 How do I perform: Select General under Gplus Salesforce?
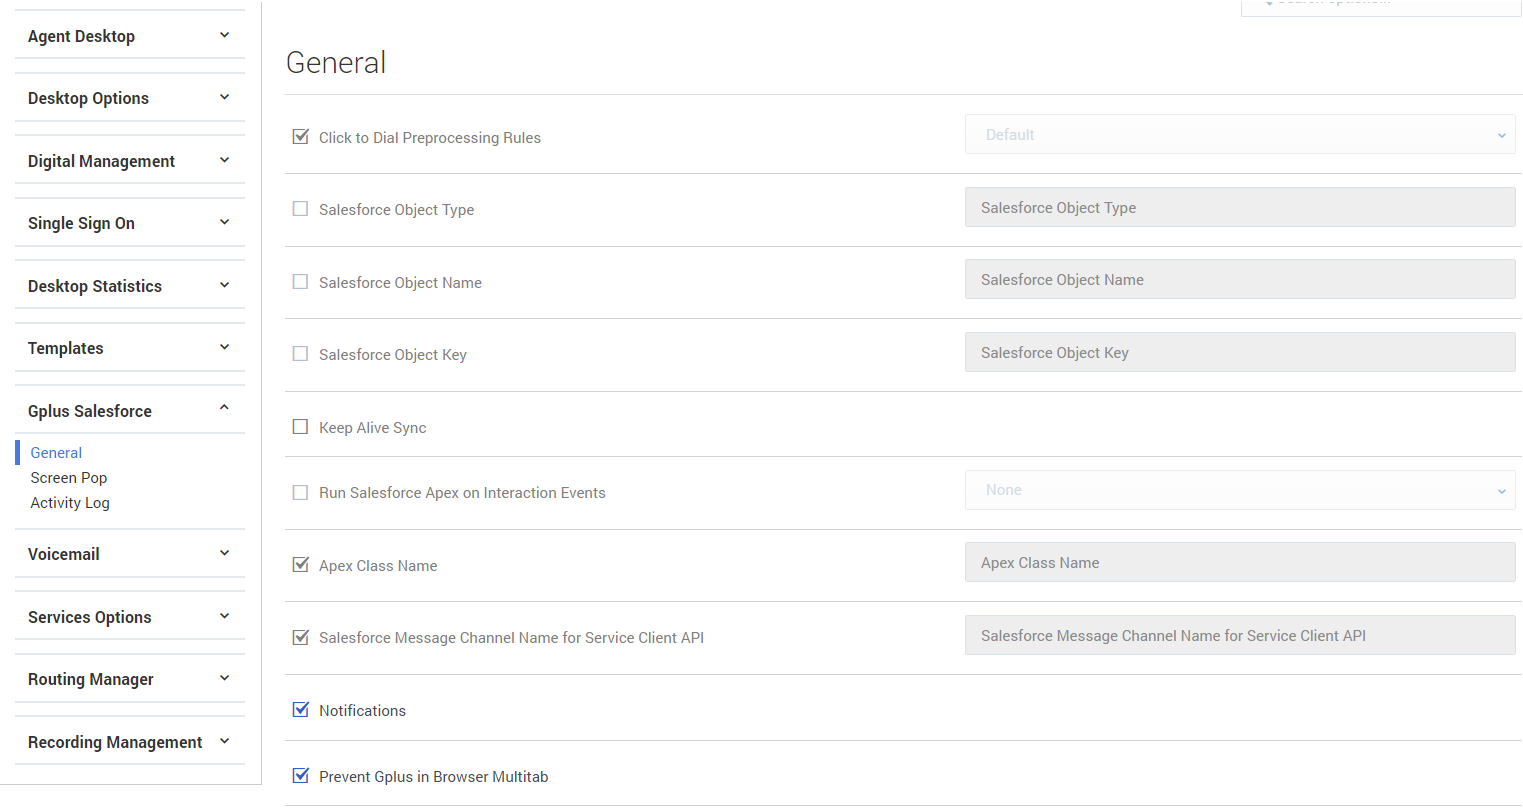(56, 453)
